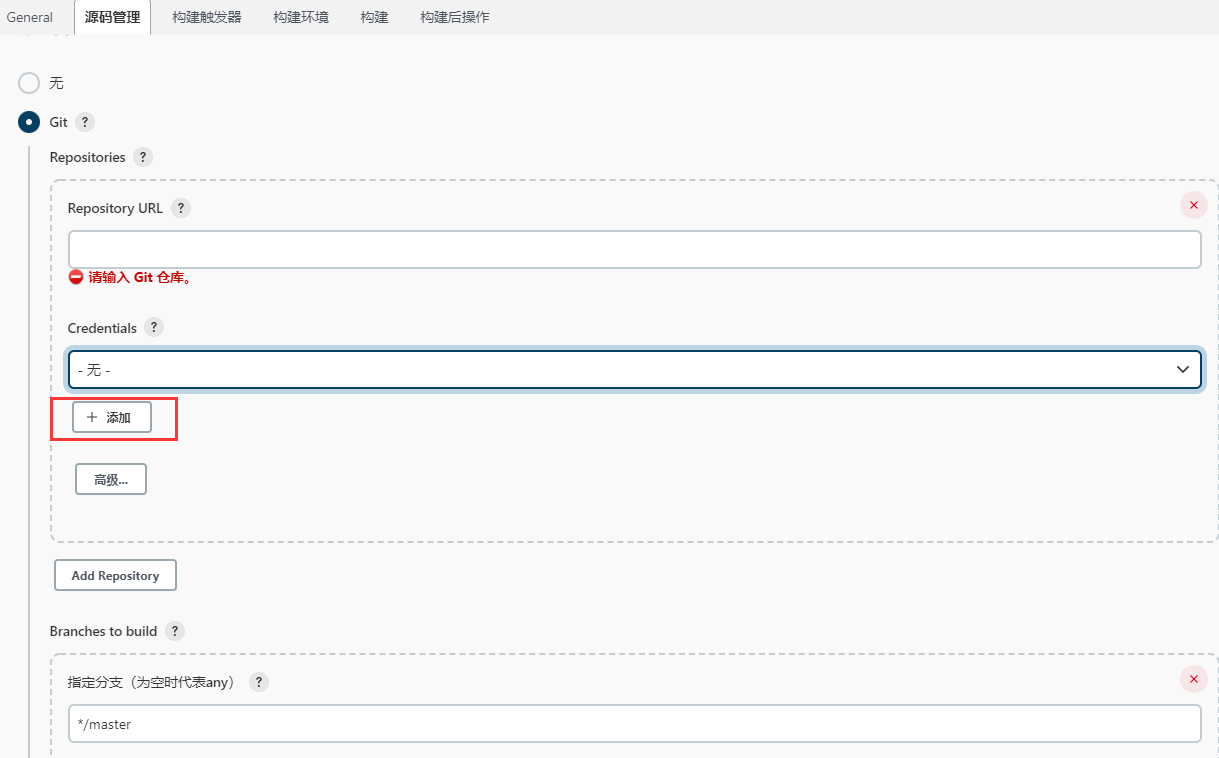Viewport: 1219px width, 758px height.
Task: Open the 构建触发器 tab
Action: 207,17
